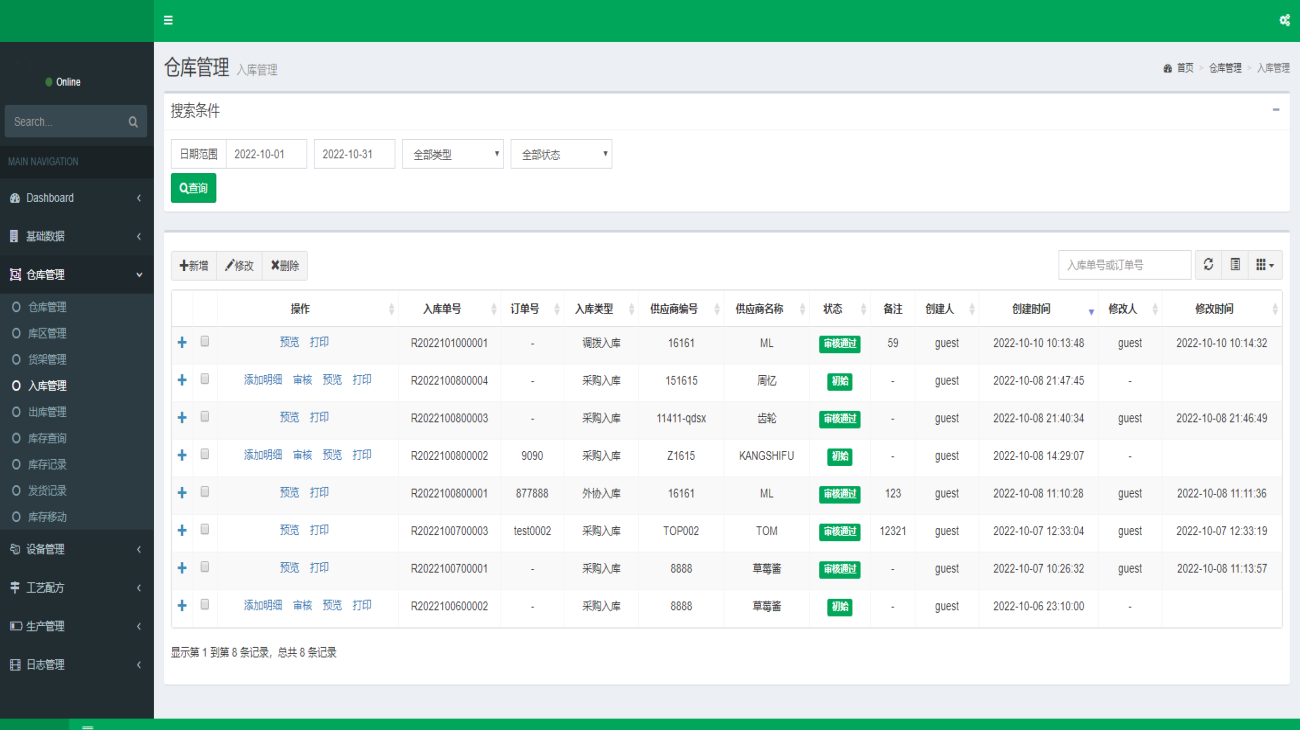The height and width of the screenshot is (730, 1300).
Task: Toggle table card view icon
Action: 1235,265
